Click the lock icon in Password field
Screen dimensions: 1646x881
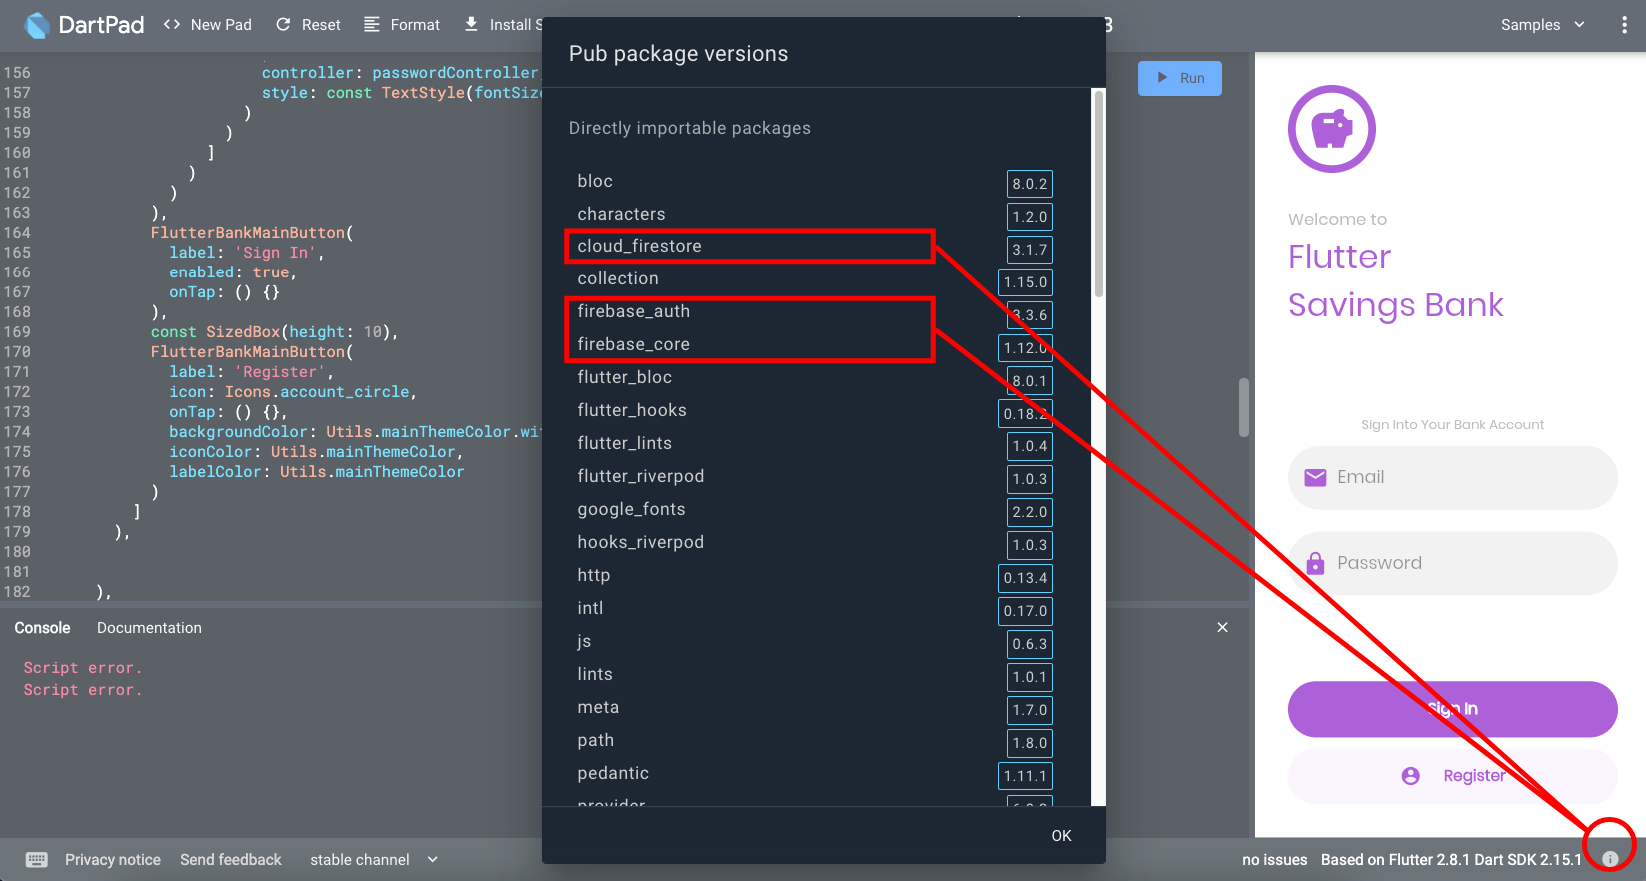1316,563
